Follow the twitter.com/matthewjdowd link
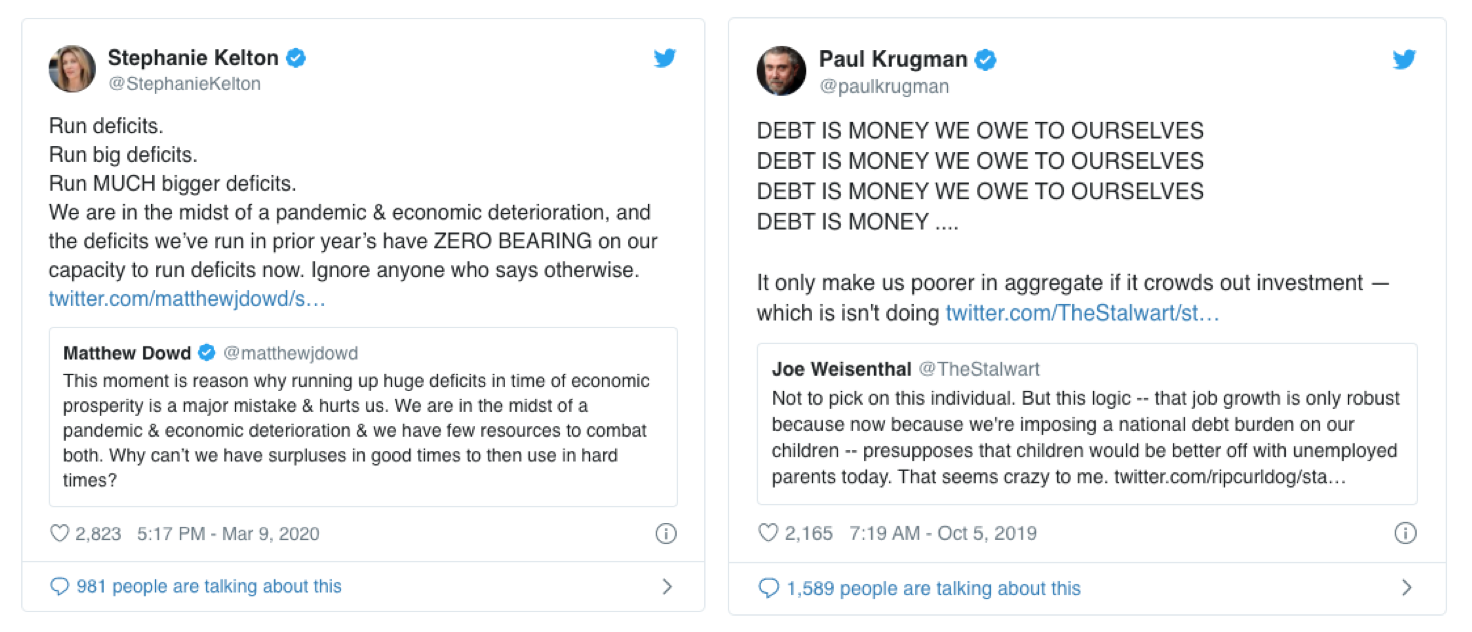Image resolution: width=1472 pixels, height=632 pixels. pyautogui.click(x=187, y=299)
